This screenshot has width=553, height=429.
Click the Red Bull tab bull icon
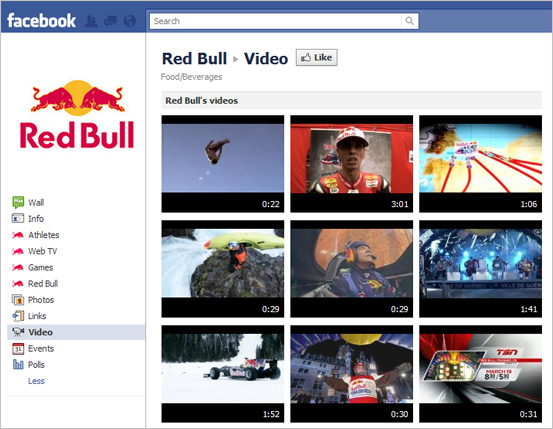18,283
